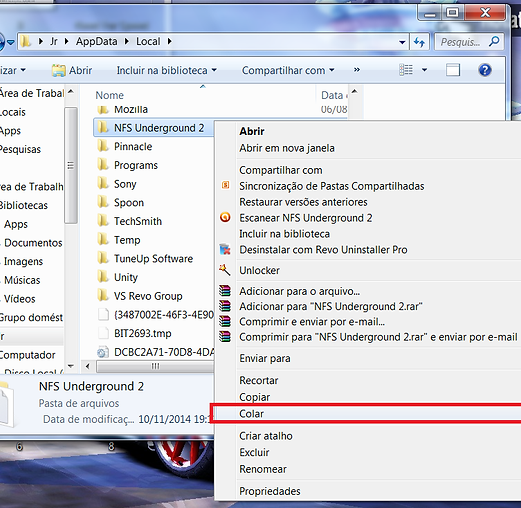
Task: Click the NFS Underground 2 folder icon in the list
Action: point(103,127)
